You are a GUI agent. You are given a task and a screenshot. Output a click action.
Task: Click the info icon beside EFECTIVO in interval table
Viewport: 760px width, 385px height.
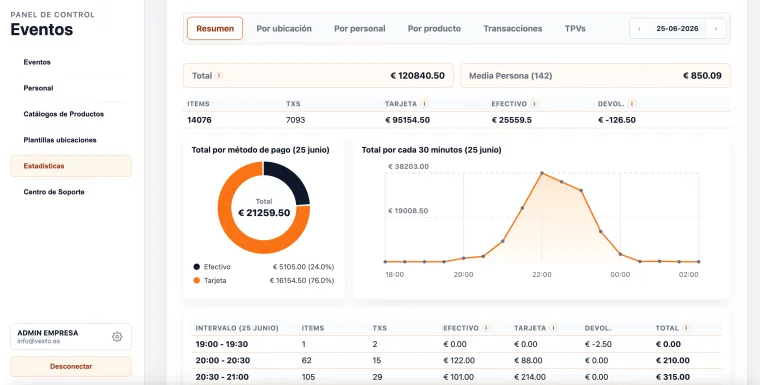pos(486,328)
